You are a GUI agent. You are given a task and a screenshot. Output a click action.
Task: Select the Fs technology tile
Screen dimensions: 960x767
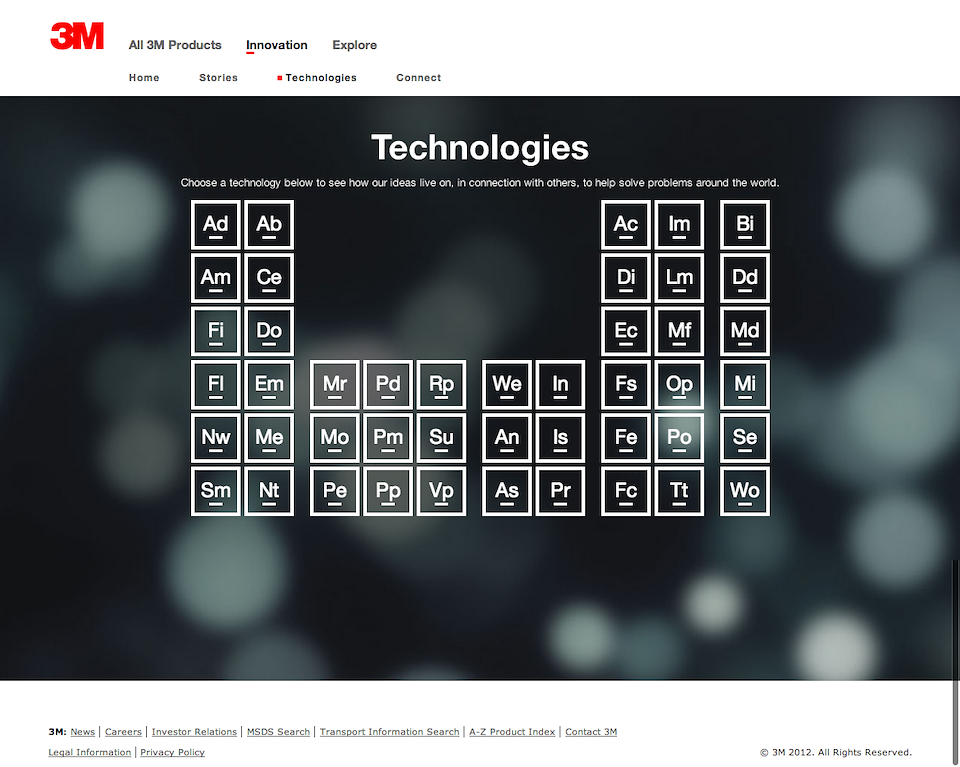click(x=626, y=384)
